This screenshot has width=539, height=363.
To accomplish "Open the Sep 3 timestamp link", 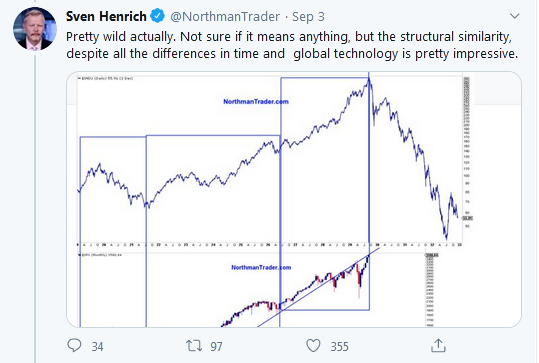I will click(x=308, y=16).
